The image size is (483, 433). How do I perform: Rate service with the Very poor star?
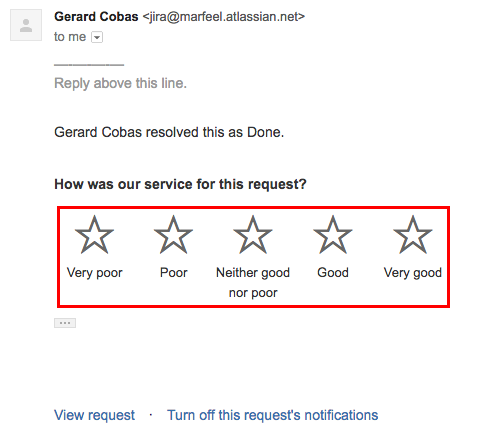click(x=94, y=235)
